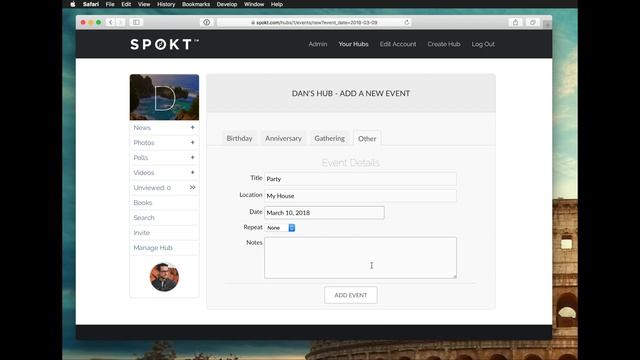Select the Anniversary tab
This screenshot has width=640, height=360.
coord(283,138)
